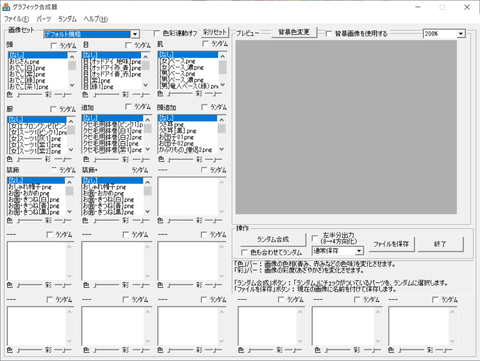Adjust the 色 slider under the 服 list
The image size is (480, 361).
pyautogui.click(x=29, y=159)
